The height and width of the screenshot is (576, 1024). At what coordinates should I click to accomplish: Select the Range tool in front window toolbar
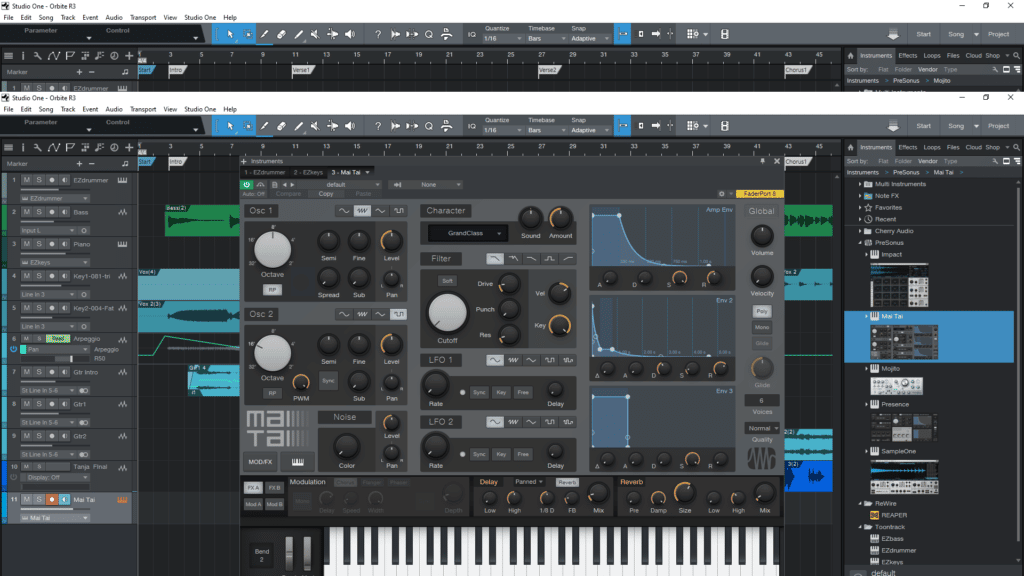coord(248,126)
